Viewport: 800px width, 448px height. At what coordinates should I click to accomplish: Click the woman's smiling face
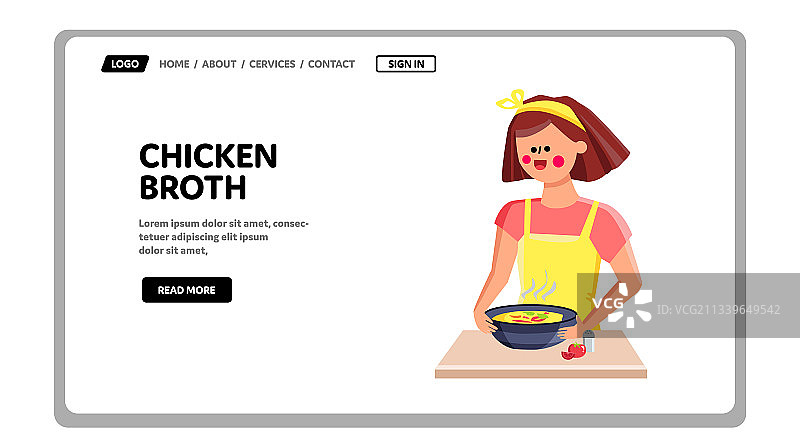[547, 153]
